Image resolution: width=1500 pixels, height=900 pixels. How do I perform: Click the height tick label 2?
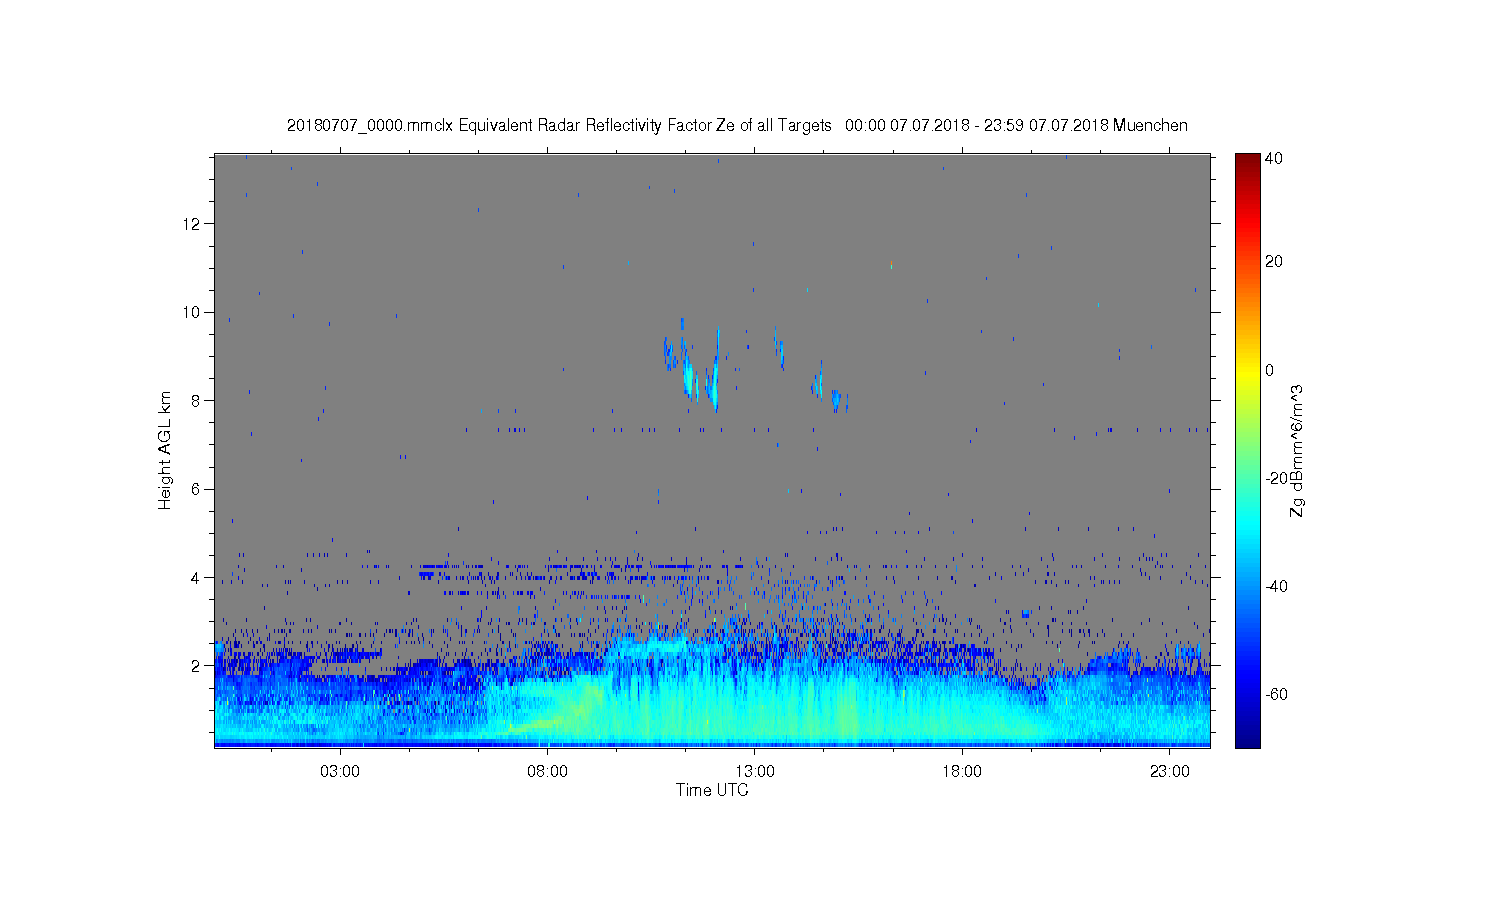point(197,666)
